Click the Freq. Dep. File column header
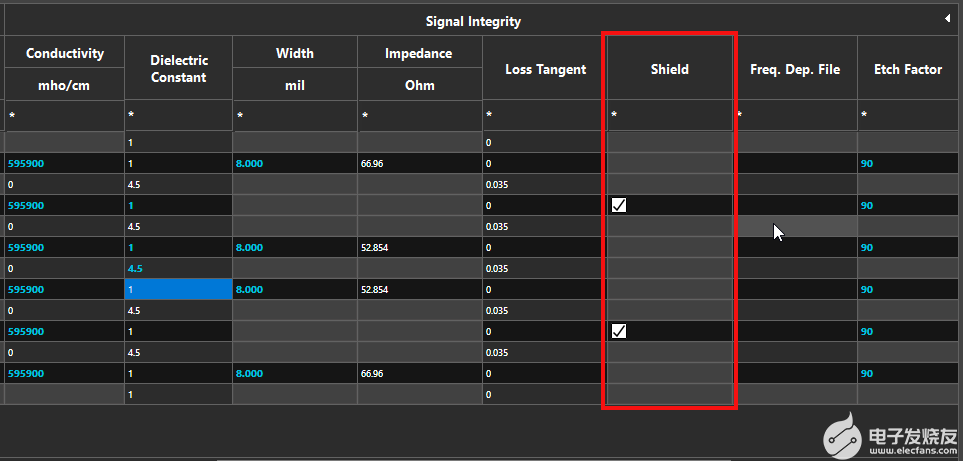The image size is (963, 461). 795,69
